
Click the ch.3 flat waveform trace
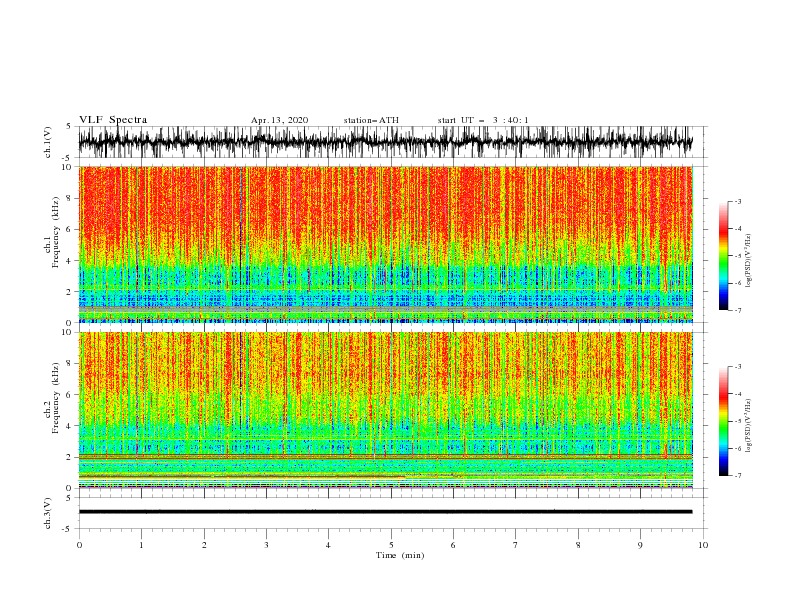point(386,512)
